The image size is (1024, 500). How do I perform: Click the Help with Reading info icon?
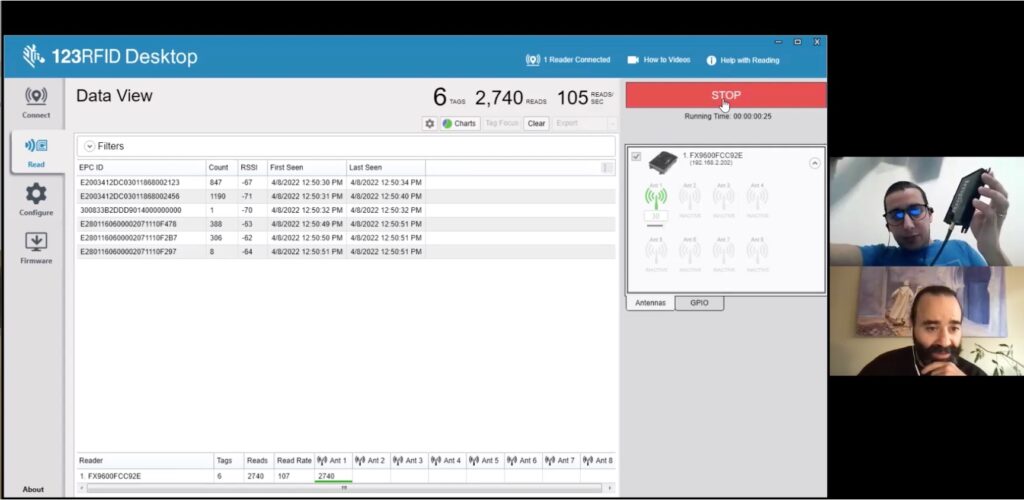tap(712, 60)
